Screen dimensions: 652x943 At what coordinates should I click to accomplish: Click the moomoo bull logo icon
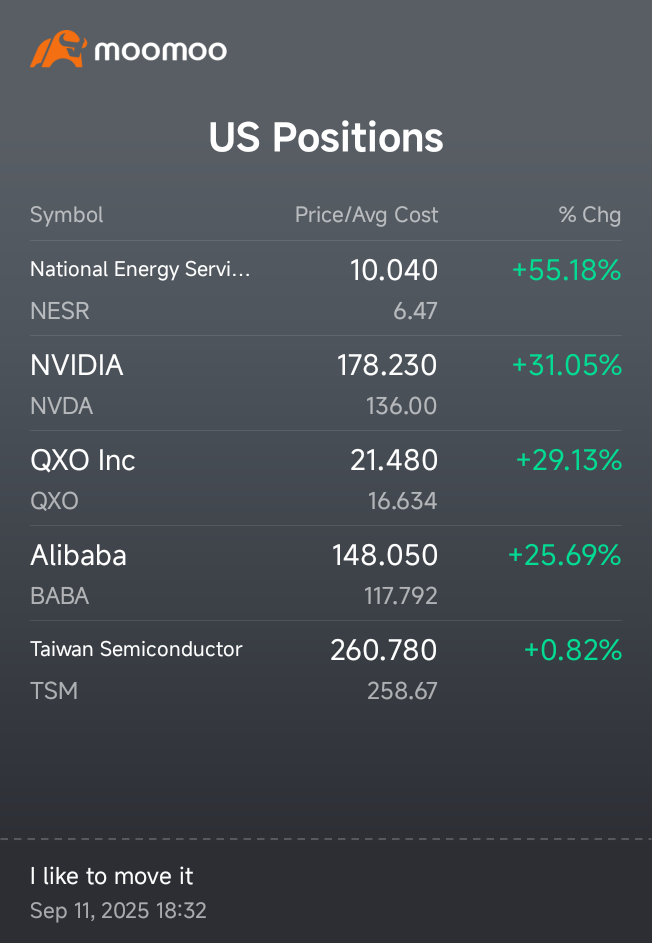coord(59,49)
